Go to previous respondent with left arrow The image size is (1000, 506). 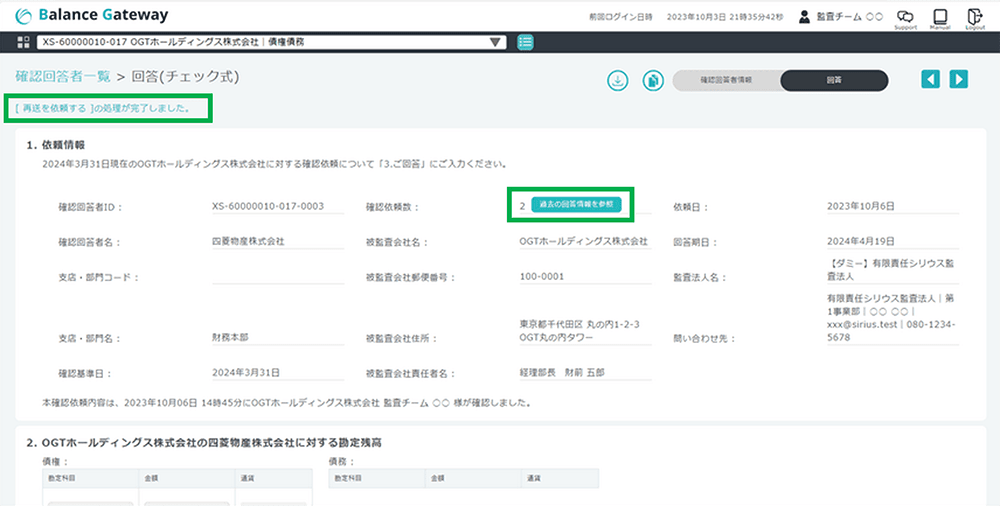[x=931, y=80]
